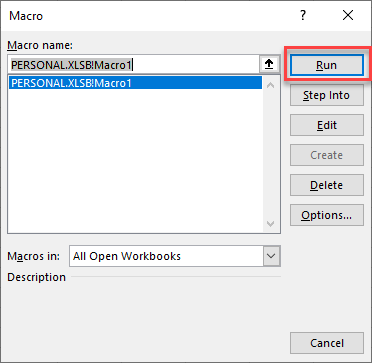Viewport: 372px width, 363px height.
Task: Click the Help question mark icon
Action: pos(303,15)
